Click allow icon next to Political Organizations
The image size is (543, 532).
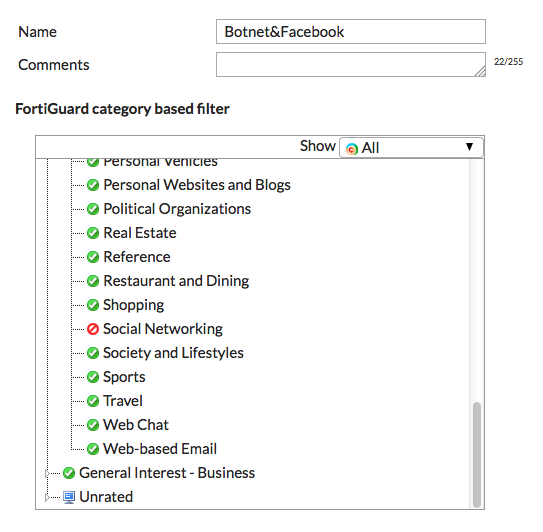[93, 209]
